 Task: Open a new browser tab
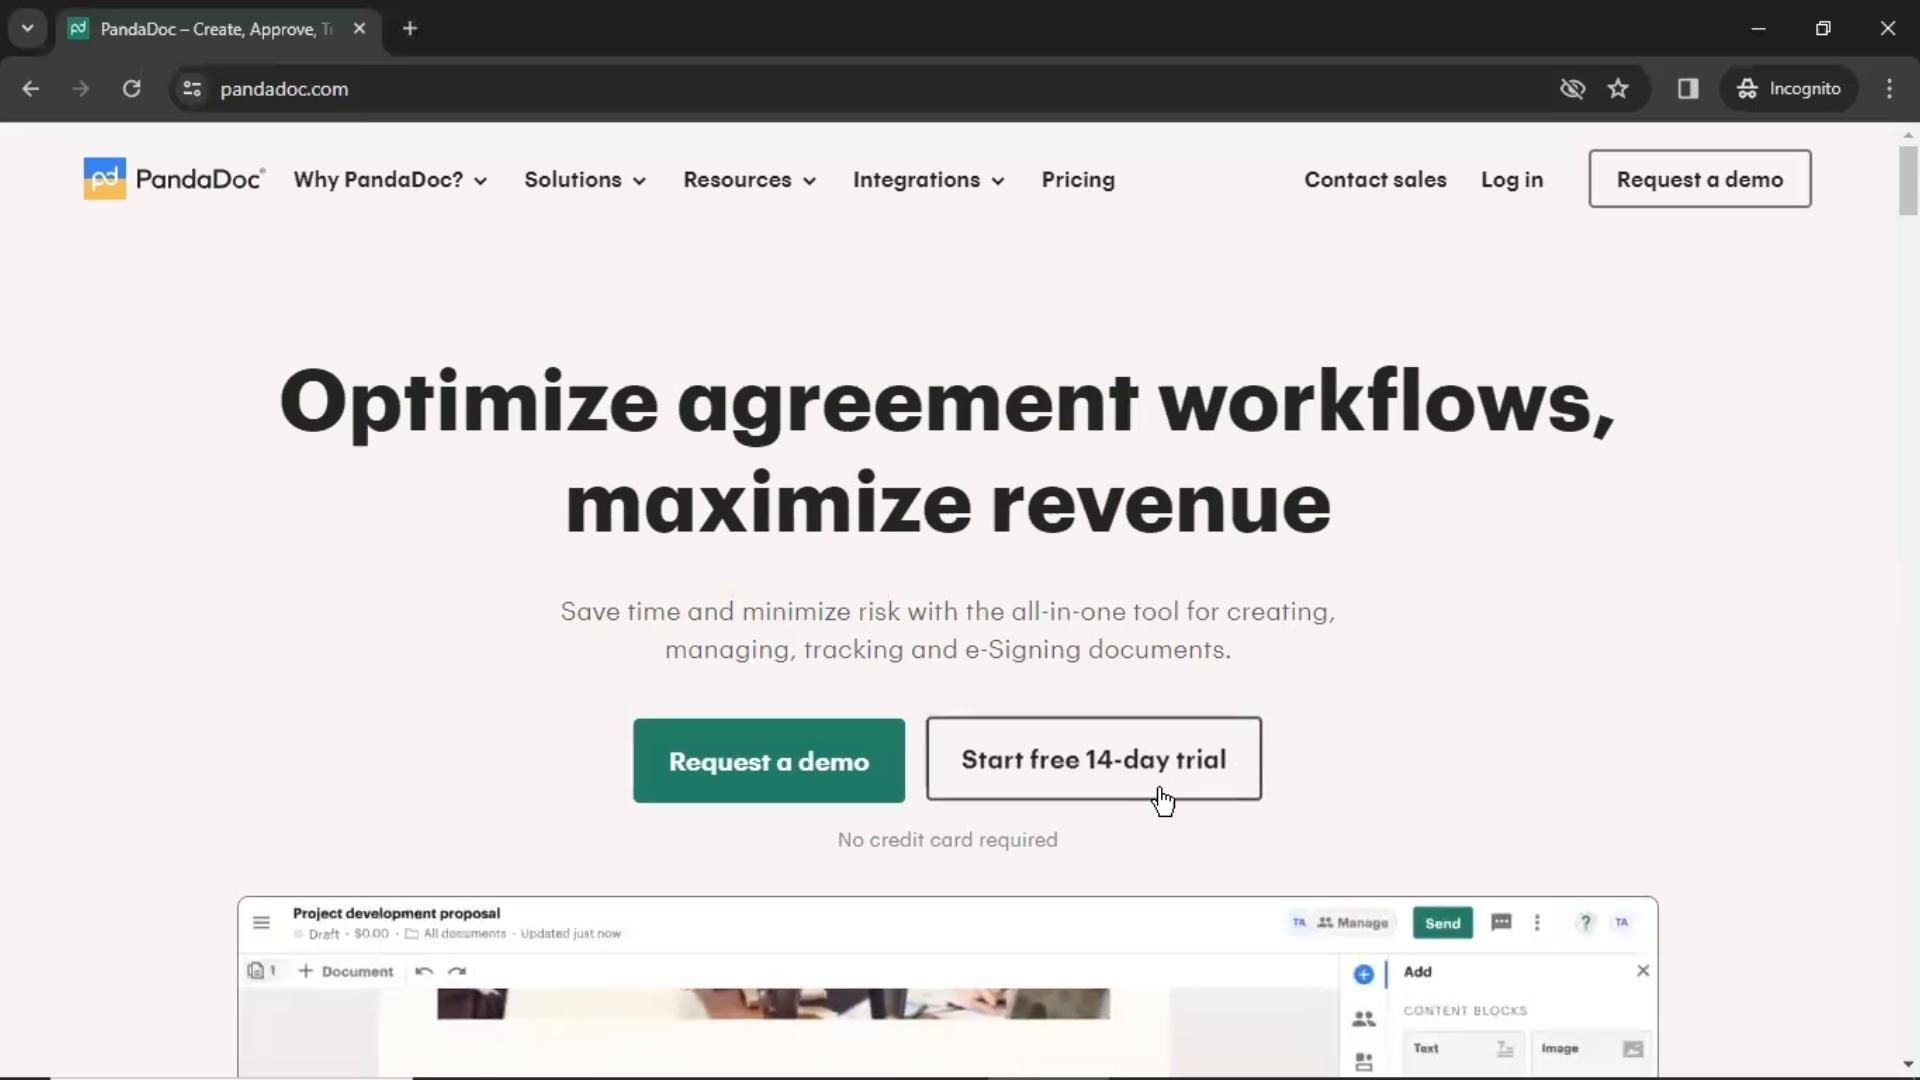pos(410,29)
